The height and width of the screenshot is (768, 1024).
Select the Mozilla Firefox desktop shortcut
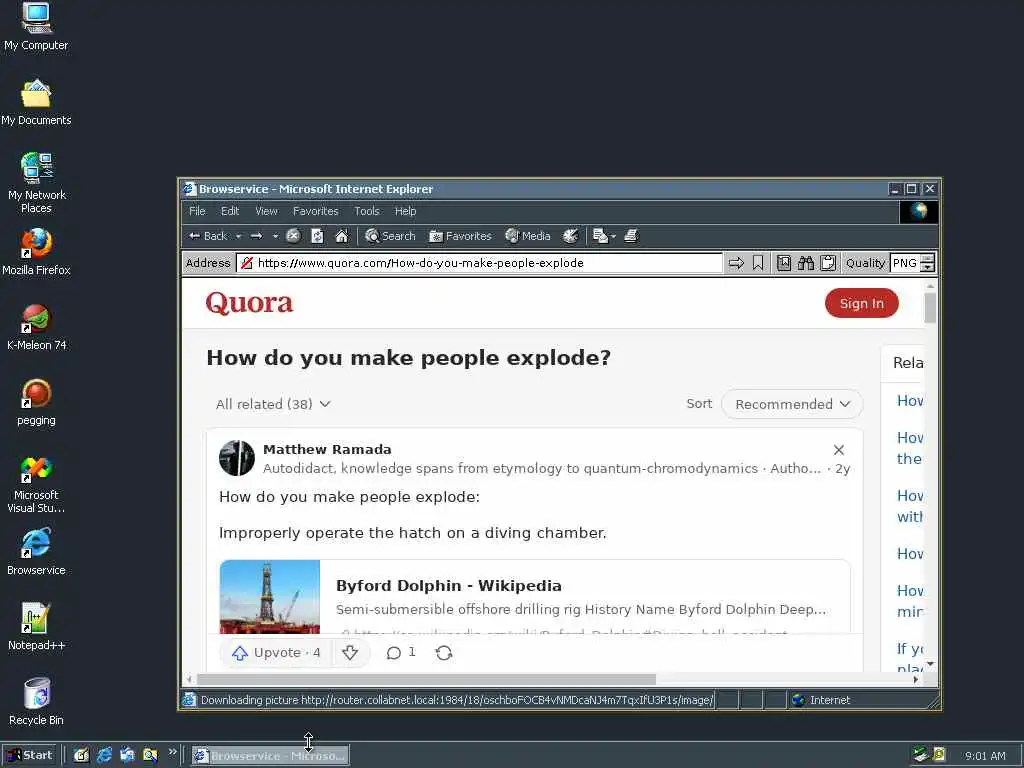pyautogui.click(x=36, y=253)
